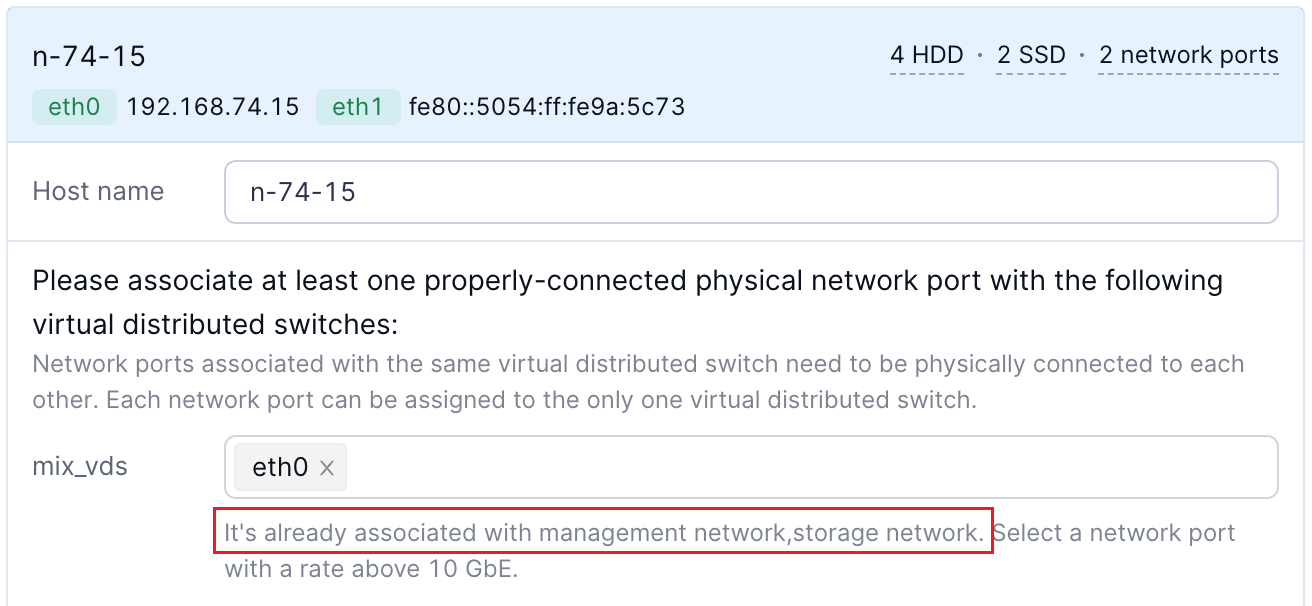Click the mix_vds label
The height and width of the screenshot is (606, 1312).
point(80,465)
